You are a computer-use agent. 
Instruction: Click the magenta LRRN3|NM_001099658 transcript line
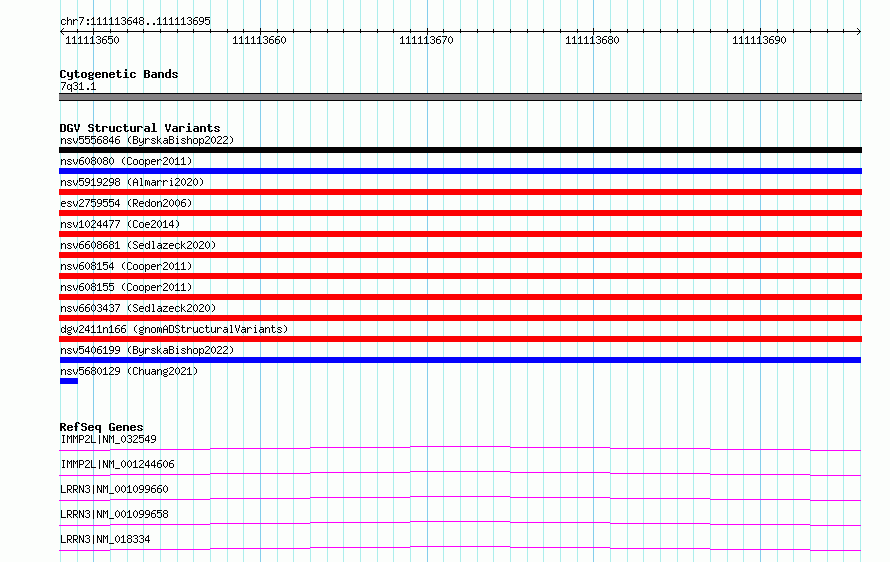click(x=460, y=523)
